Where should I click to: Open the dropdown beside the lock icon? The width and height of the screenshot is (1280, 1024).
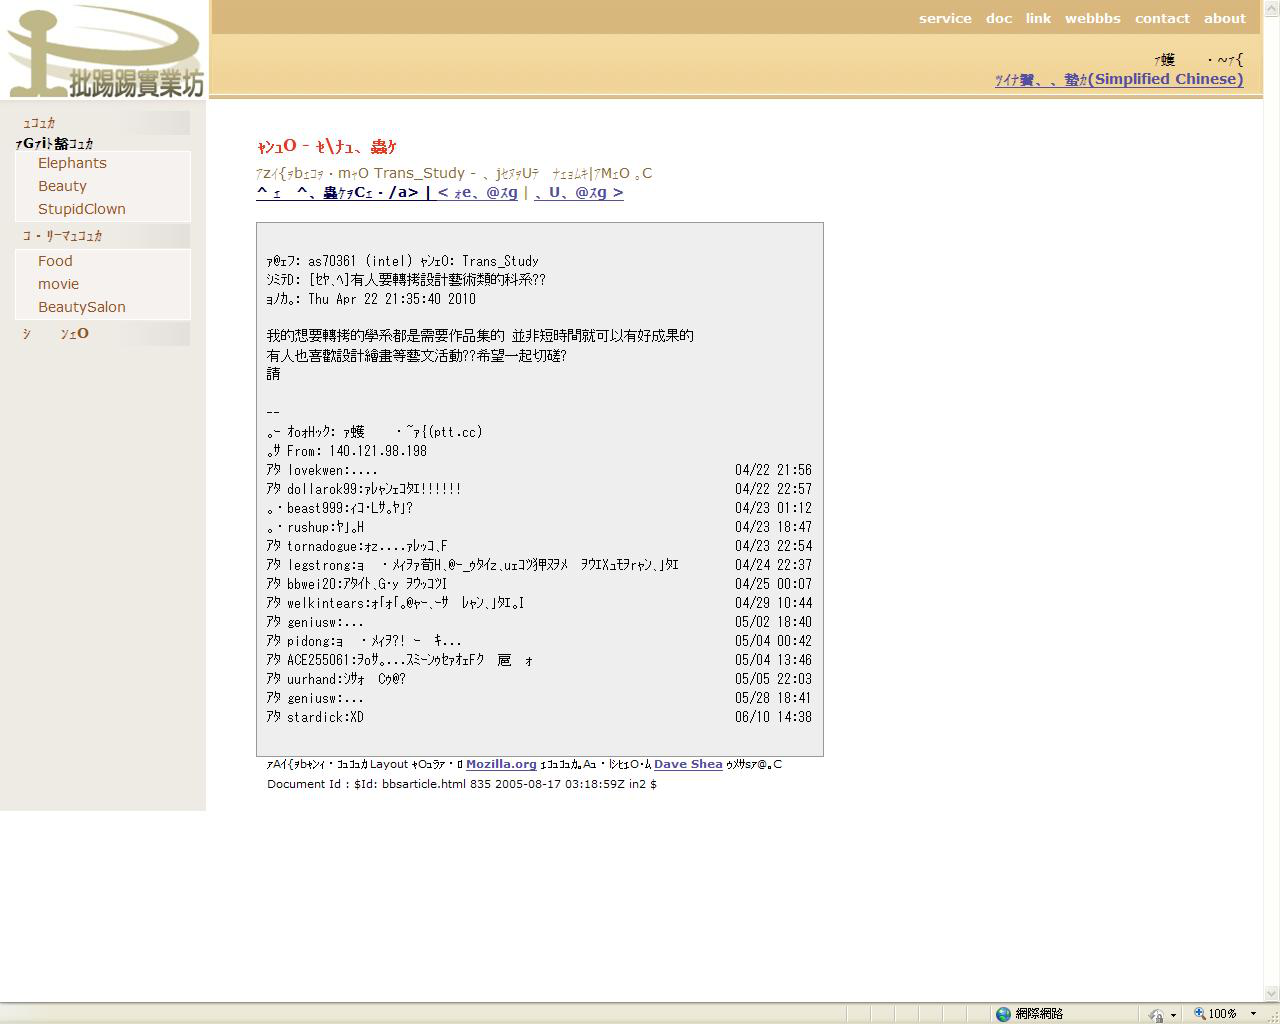tap(1173, 1015)
